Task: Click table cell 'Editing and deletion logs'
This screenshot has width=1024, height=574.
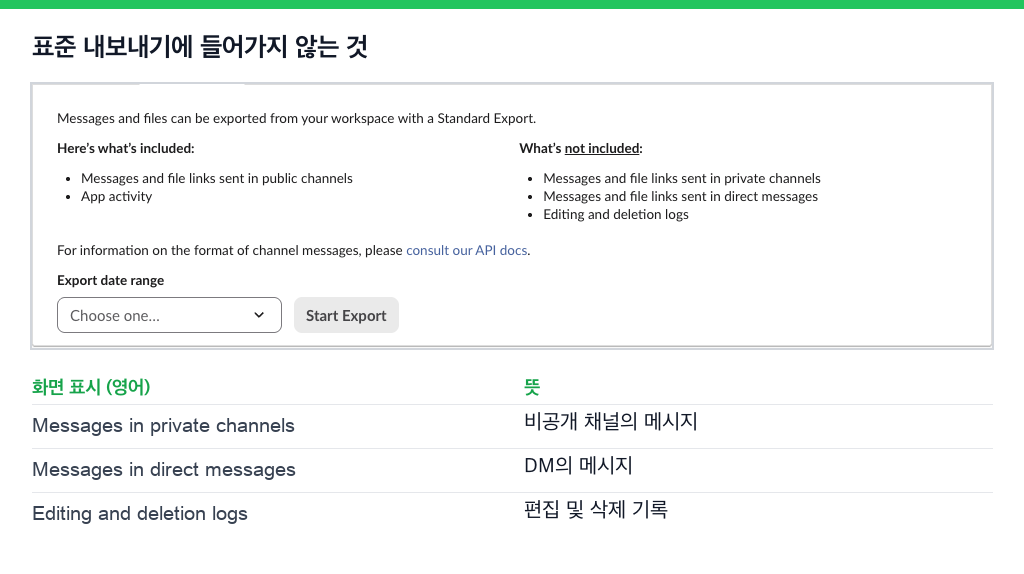Action: (x=140, y=514)
